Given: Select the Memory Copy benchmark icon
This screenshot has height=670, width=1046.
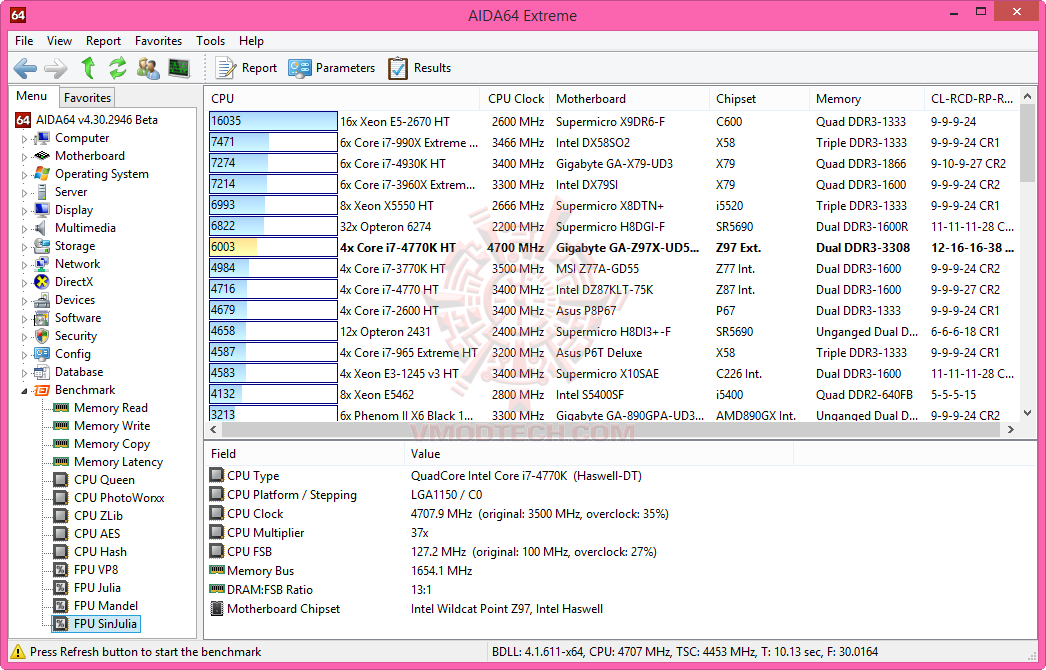Looking at the screenshot, I should point(61,443).
